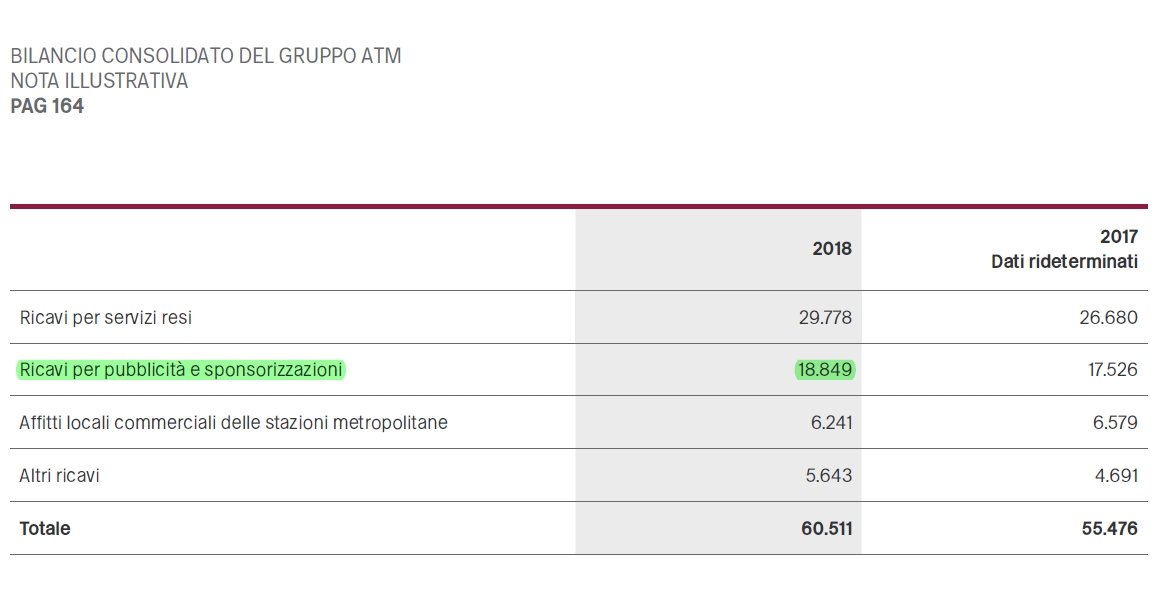Click the 'Affitti locali commerciali' row label
This screenshot has height=607, width=1156.
coord(233,423)
